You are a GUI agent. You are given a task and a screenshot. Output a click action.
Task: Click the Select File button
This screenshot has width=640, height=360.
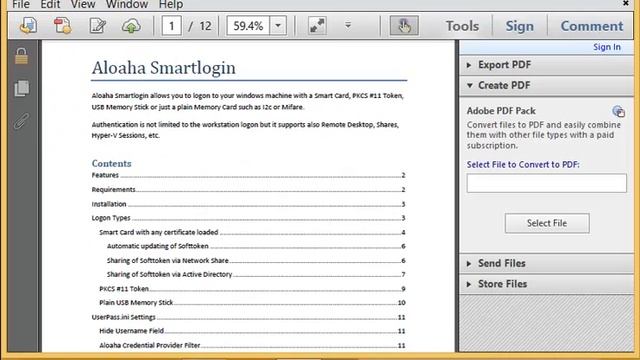pyautogui.click(x=547, y=223)
